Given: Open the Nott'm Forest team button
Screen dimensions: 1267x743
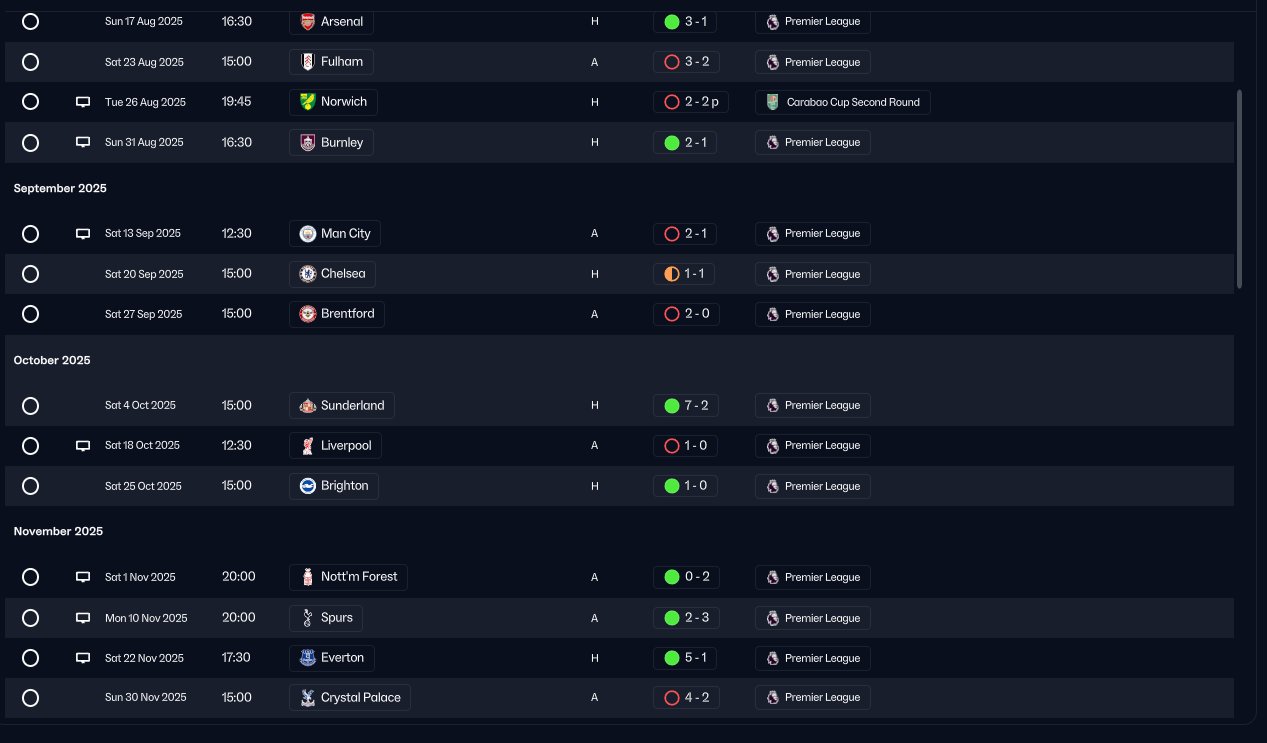Looking at the screenshot, I should 349,577.
